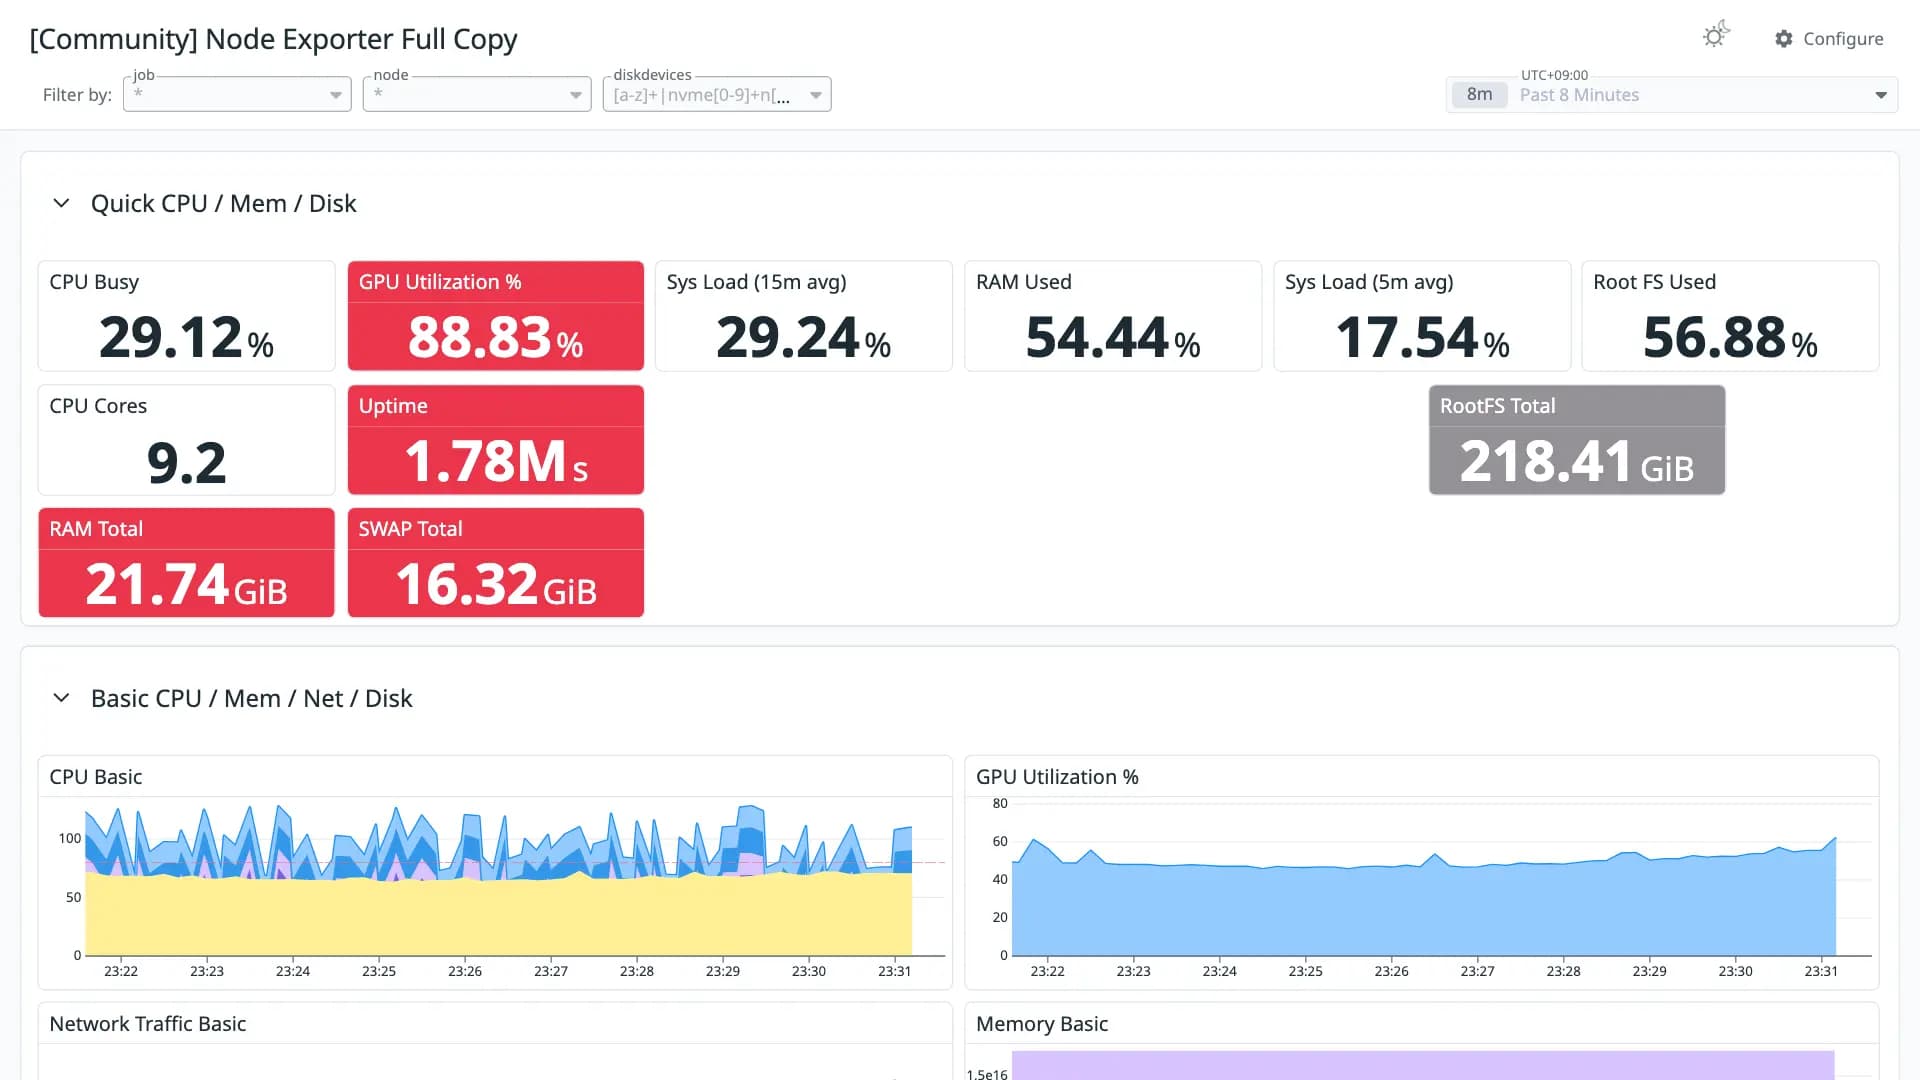Collapse the Basic CPU / Mem / Net / Disk section
This screenshot has width=1920, height=1080.
(61, 698)
